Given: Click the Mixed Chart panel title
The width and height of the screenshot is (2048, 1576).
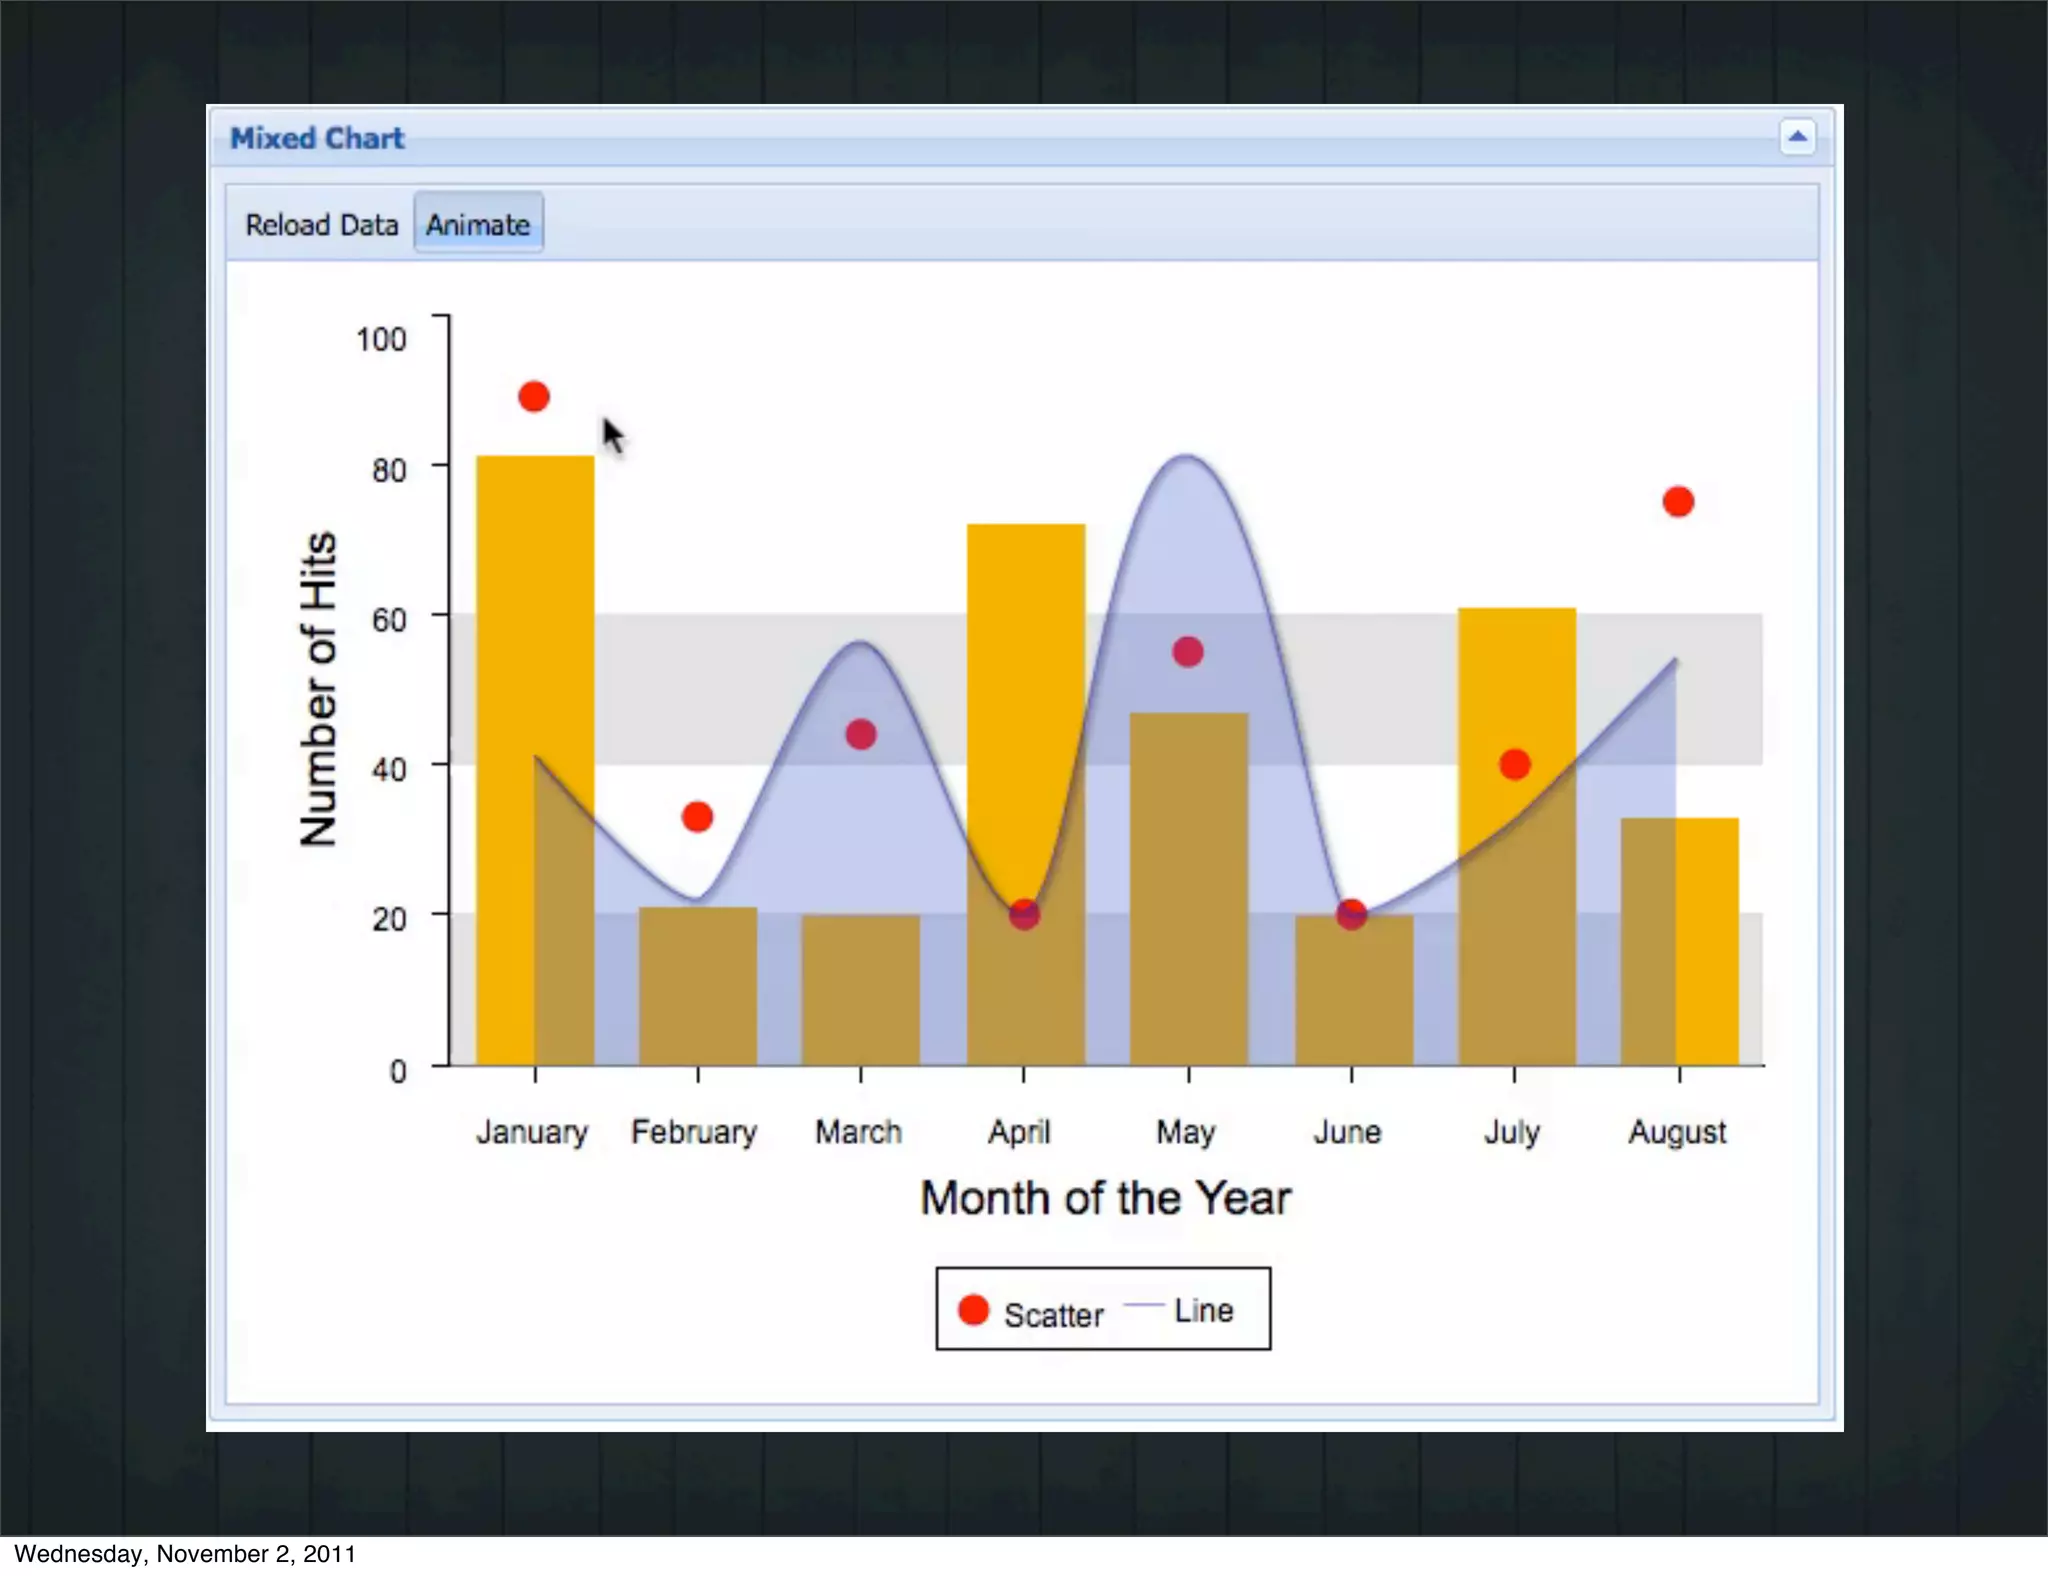Looking at the screenshot, I should click(x=317, y=138).
